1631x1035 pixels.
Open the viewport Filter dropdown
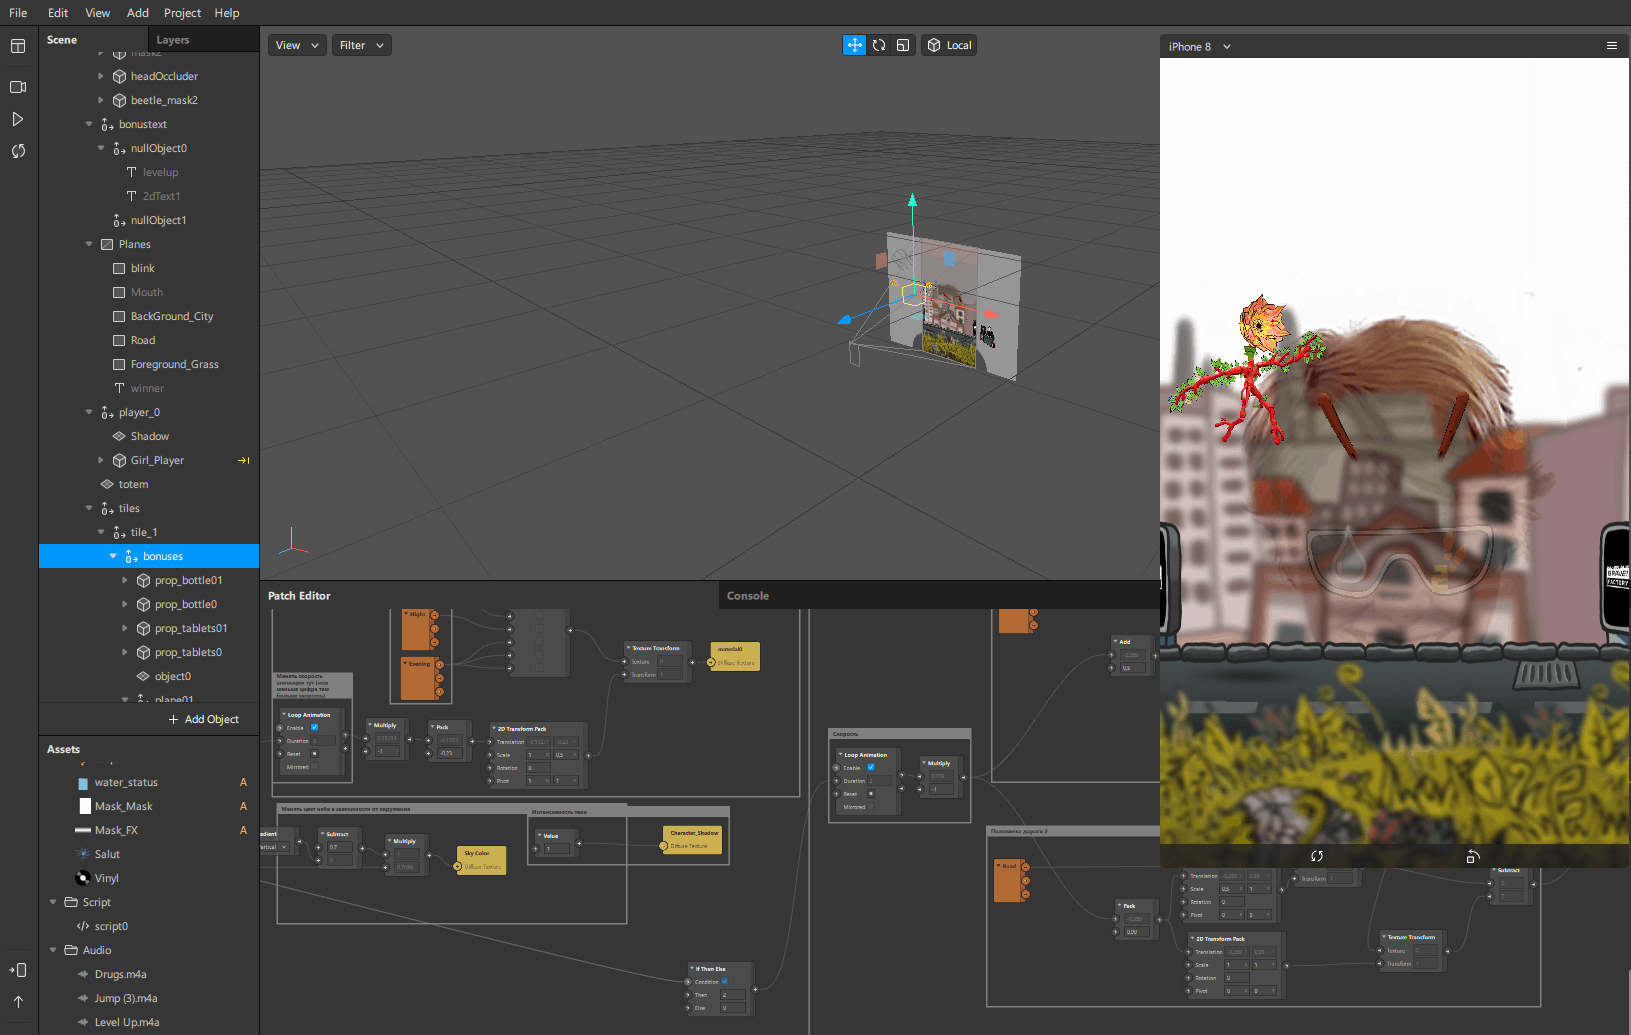(361, 45)
